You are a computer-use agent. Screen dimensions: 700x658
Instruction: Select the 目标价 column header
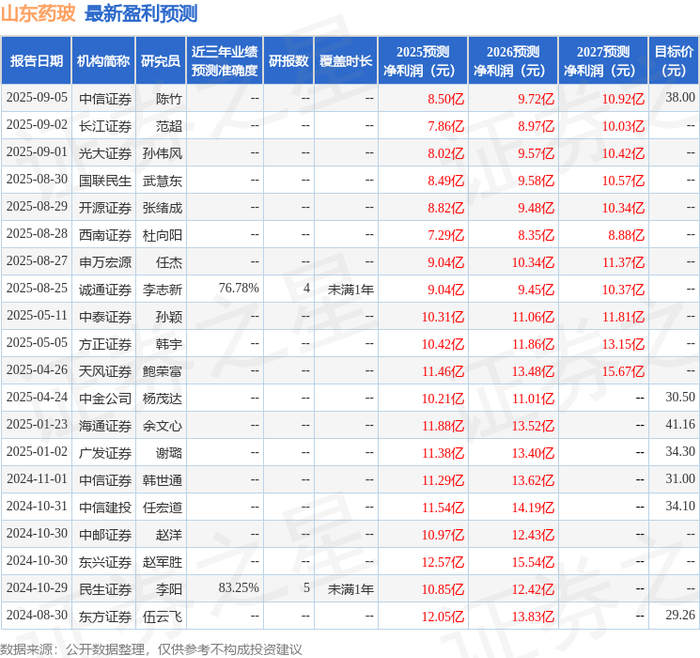674,61
